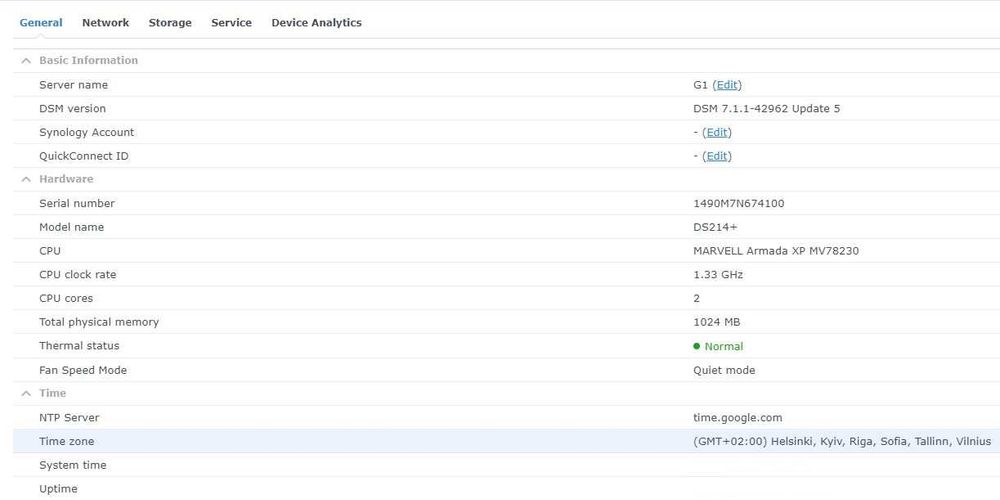The image size is (1000, 500).
Task: Click the Time zone row label
Action: point(66,441)
